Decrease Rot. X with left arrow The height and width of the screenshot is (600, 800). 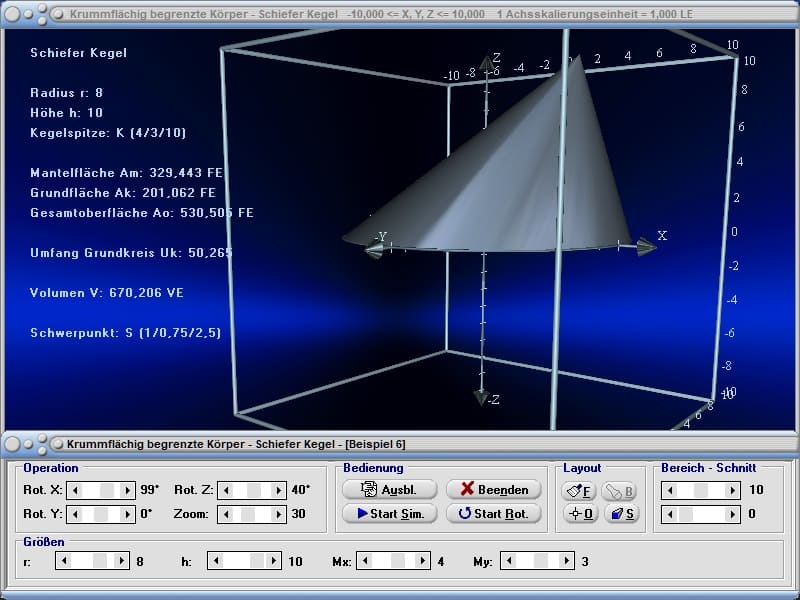click(x=75, y=490)
